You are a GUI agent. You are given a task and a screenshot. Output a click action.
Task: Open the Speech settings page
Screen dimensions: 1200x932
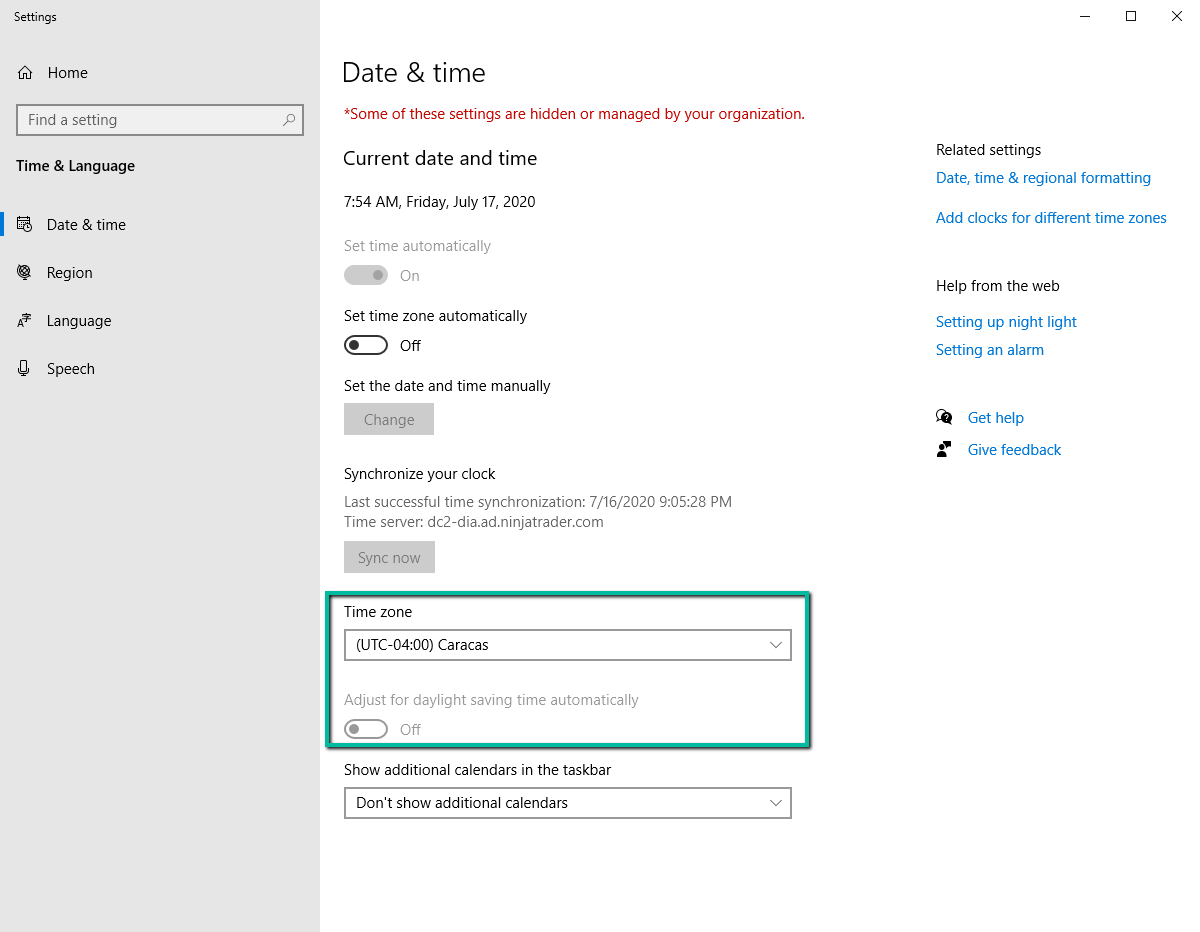(71, 369)
